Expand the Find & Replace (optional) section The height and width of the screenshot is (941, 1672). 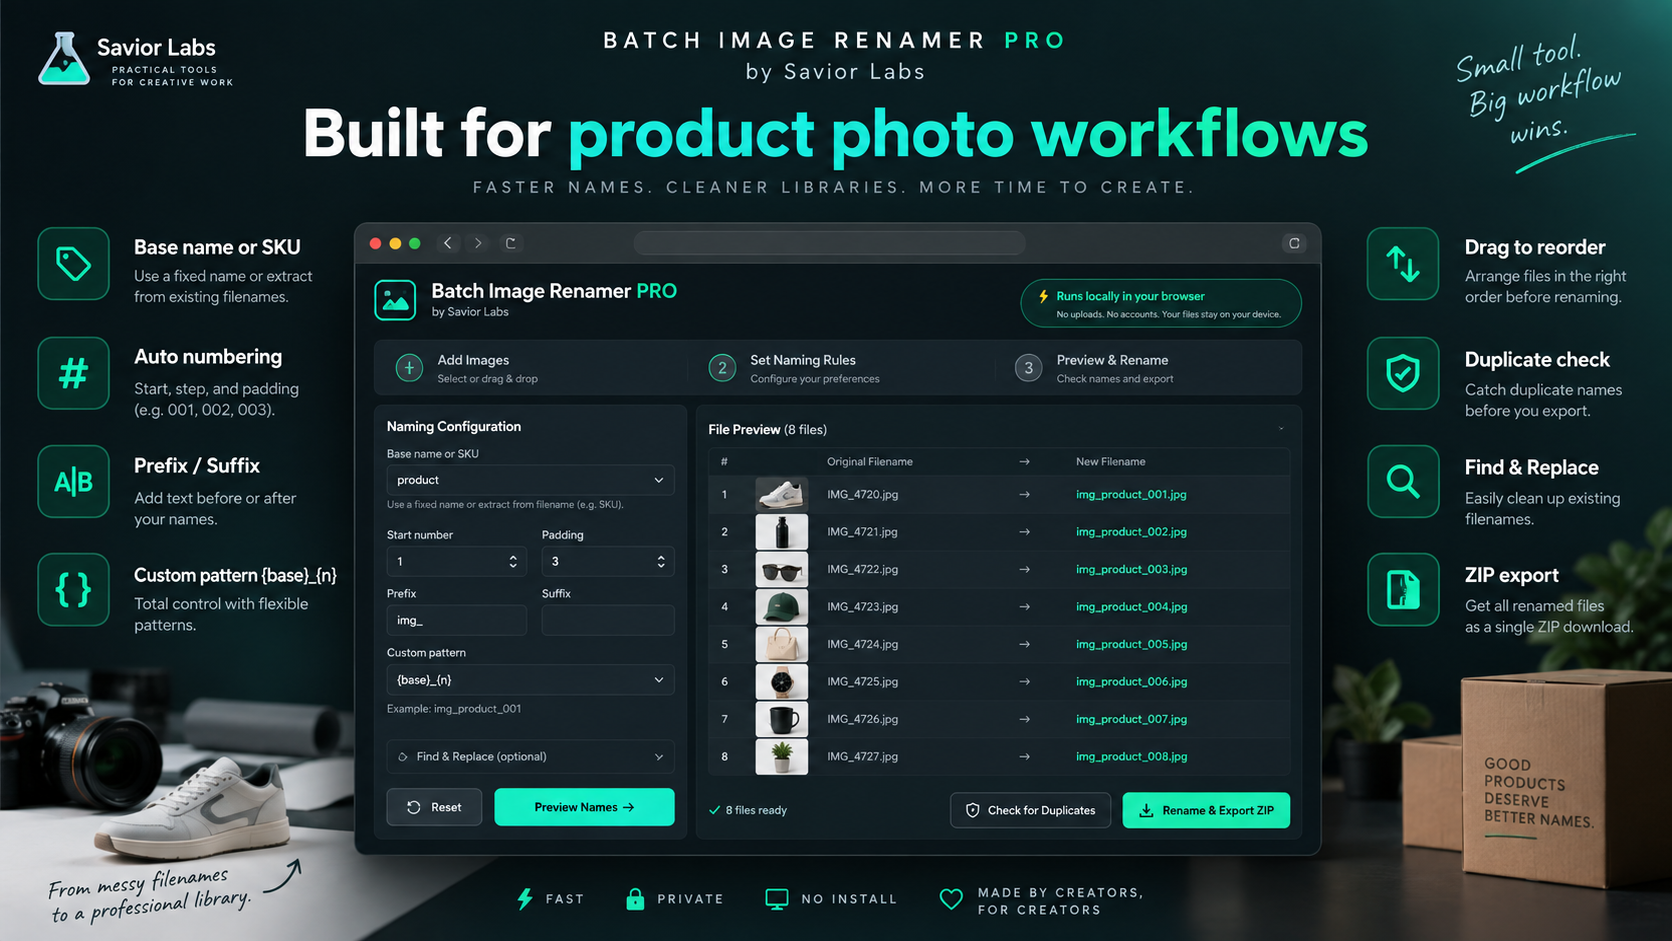click(530, 756)
